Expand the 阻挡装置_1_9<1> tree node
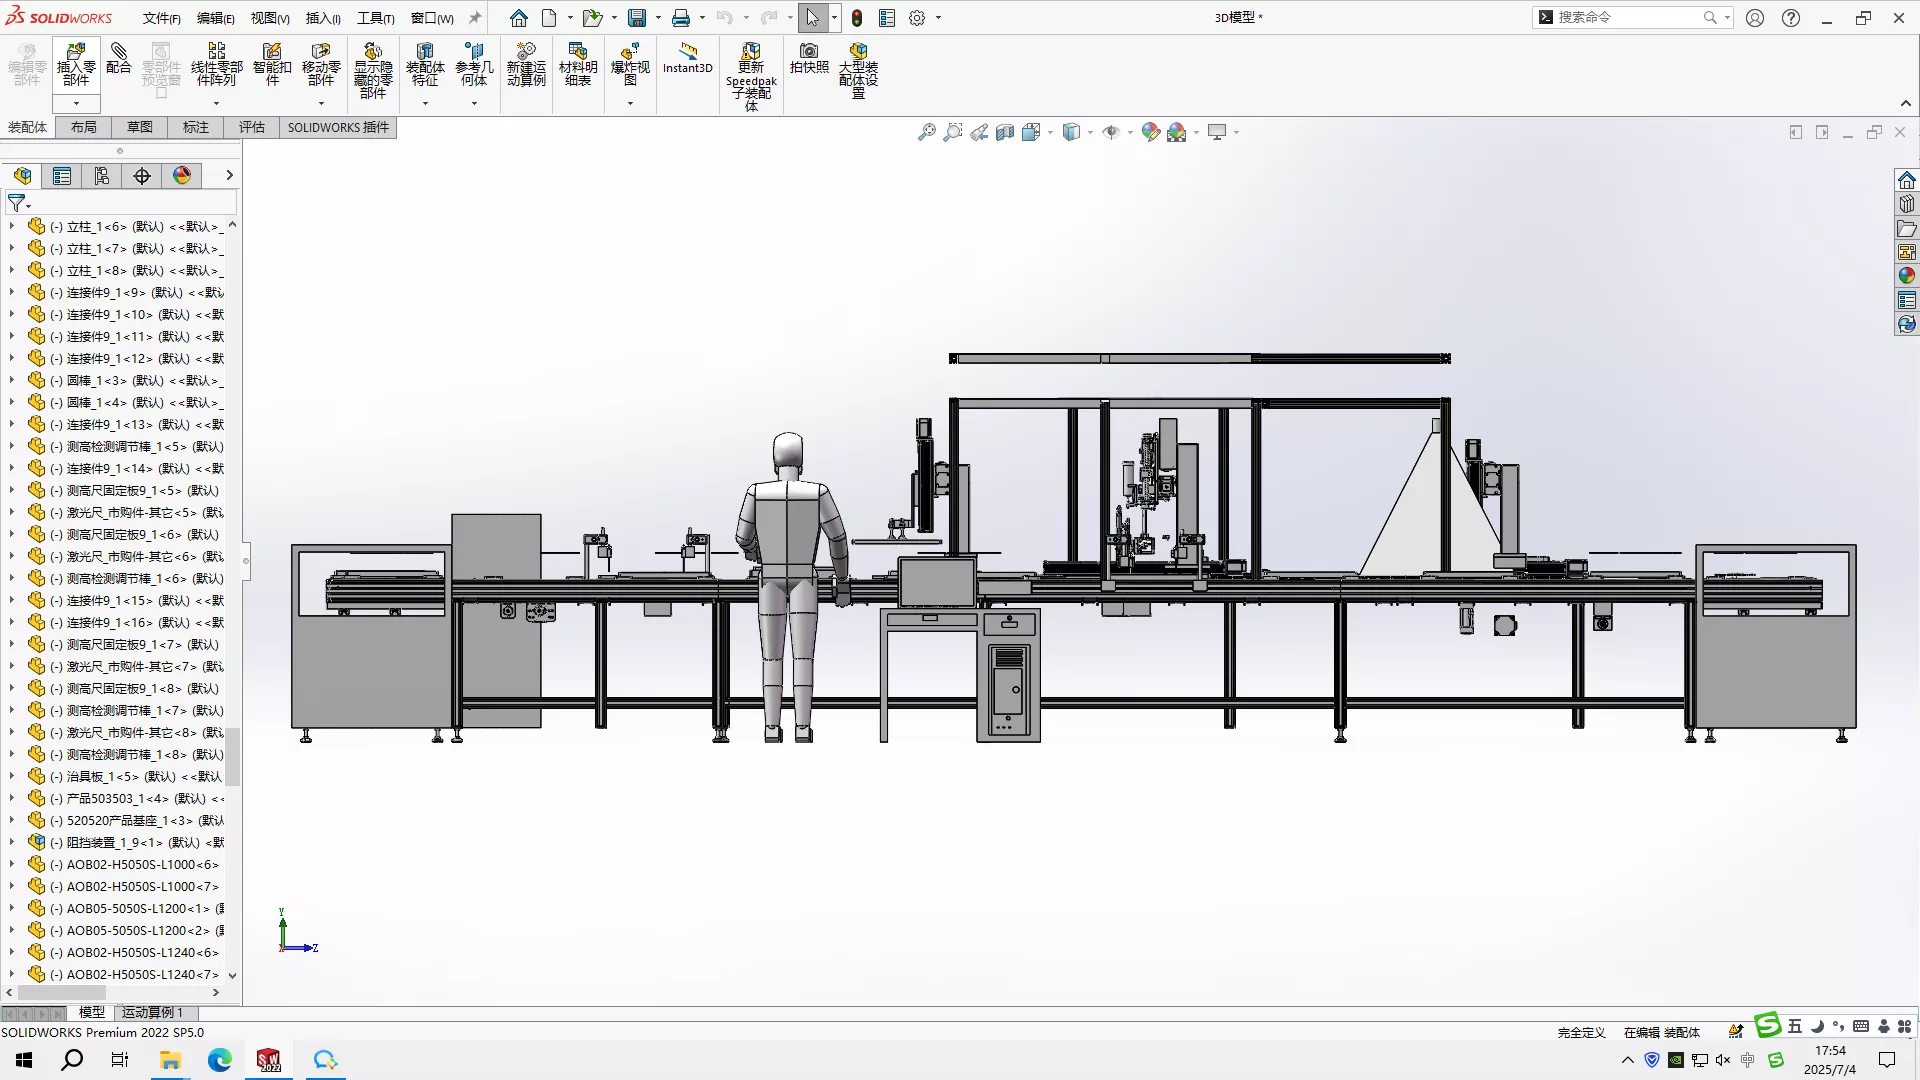 12,842
